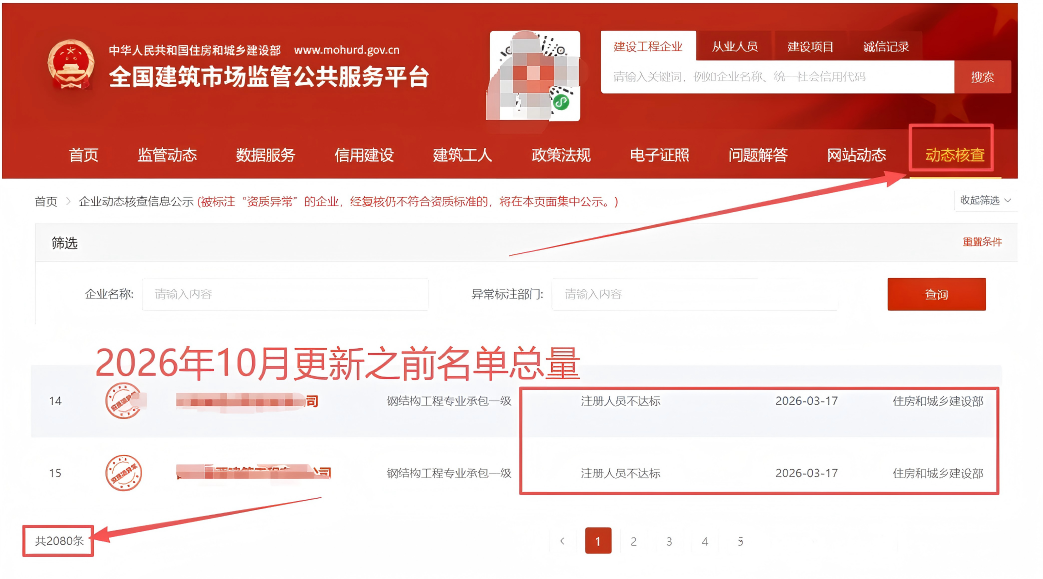Click 住房和城乡建设部 in row 15
The image size is (1043, 579).
pyautogui.click(x=938, y=473)
